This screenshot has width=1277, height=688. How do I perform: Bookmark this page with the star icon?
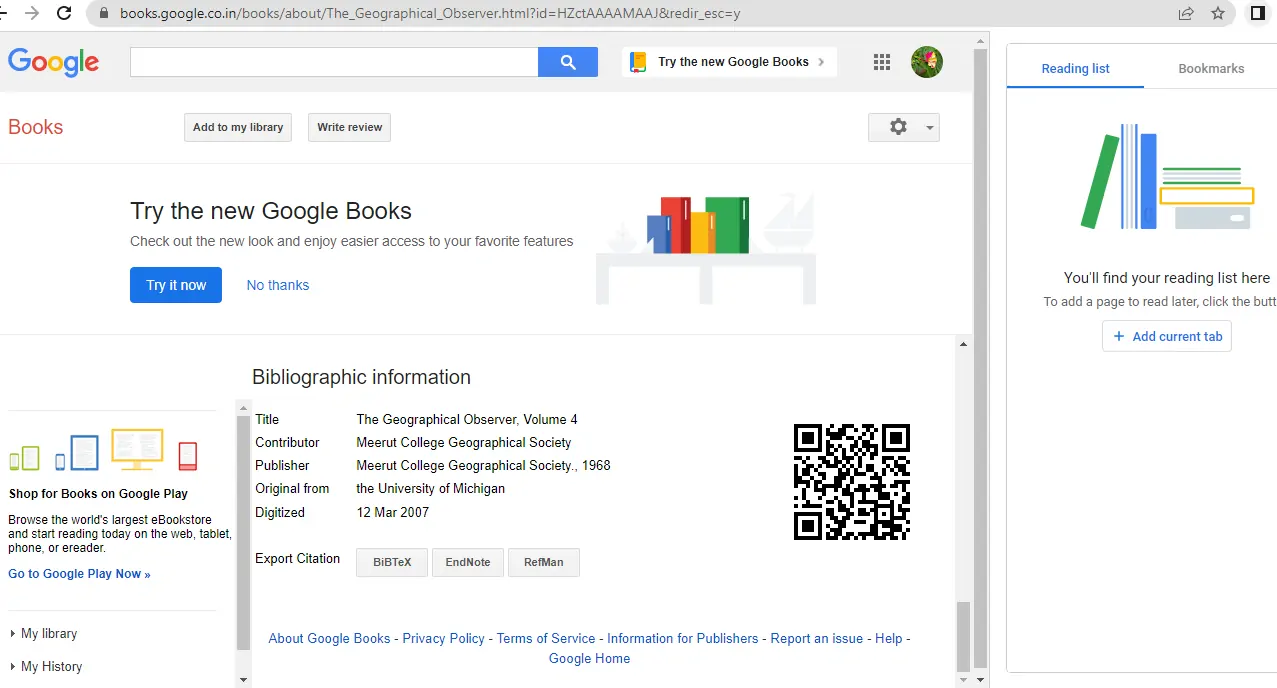[x=1218, y=14]
